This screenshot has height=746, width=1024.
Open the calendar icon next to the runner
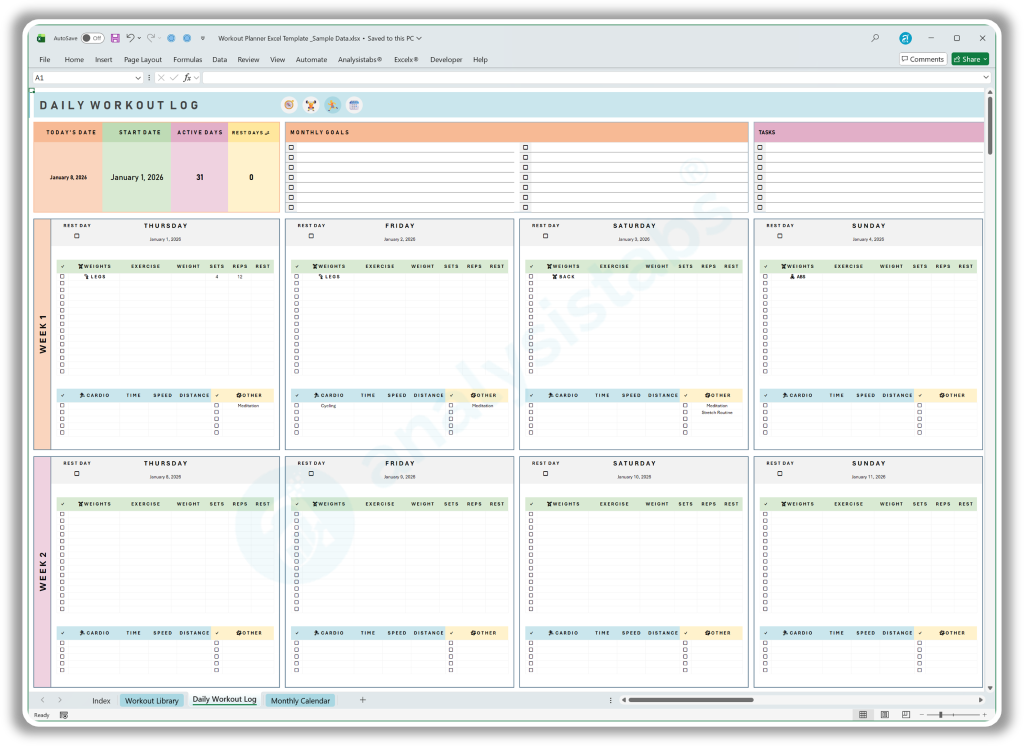[x=355, y=104]
